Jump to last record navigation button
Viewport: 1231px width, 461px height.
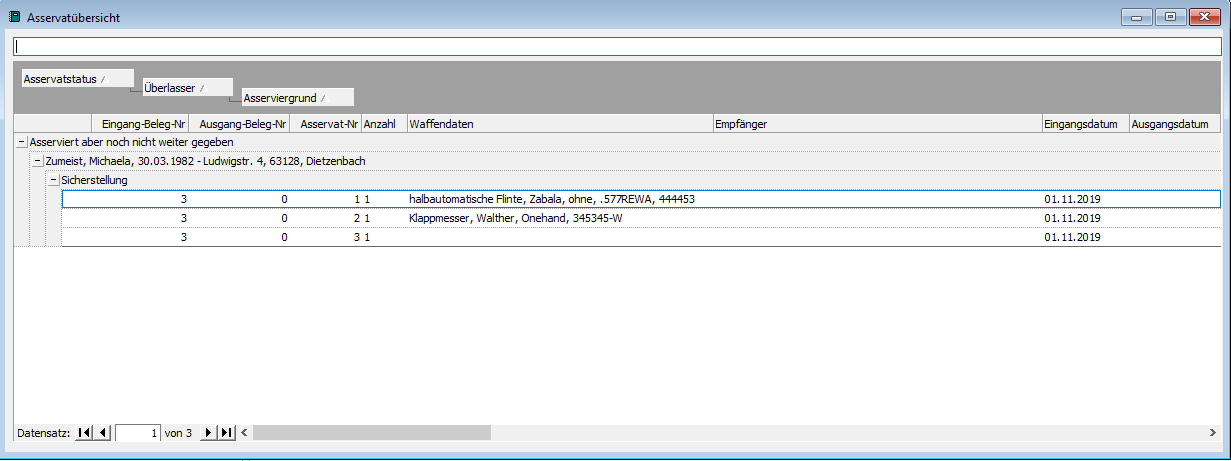tap(226, 433)
